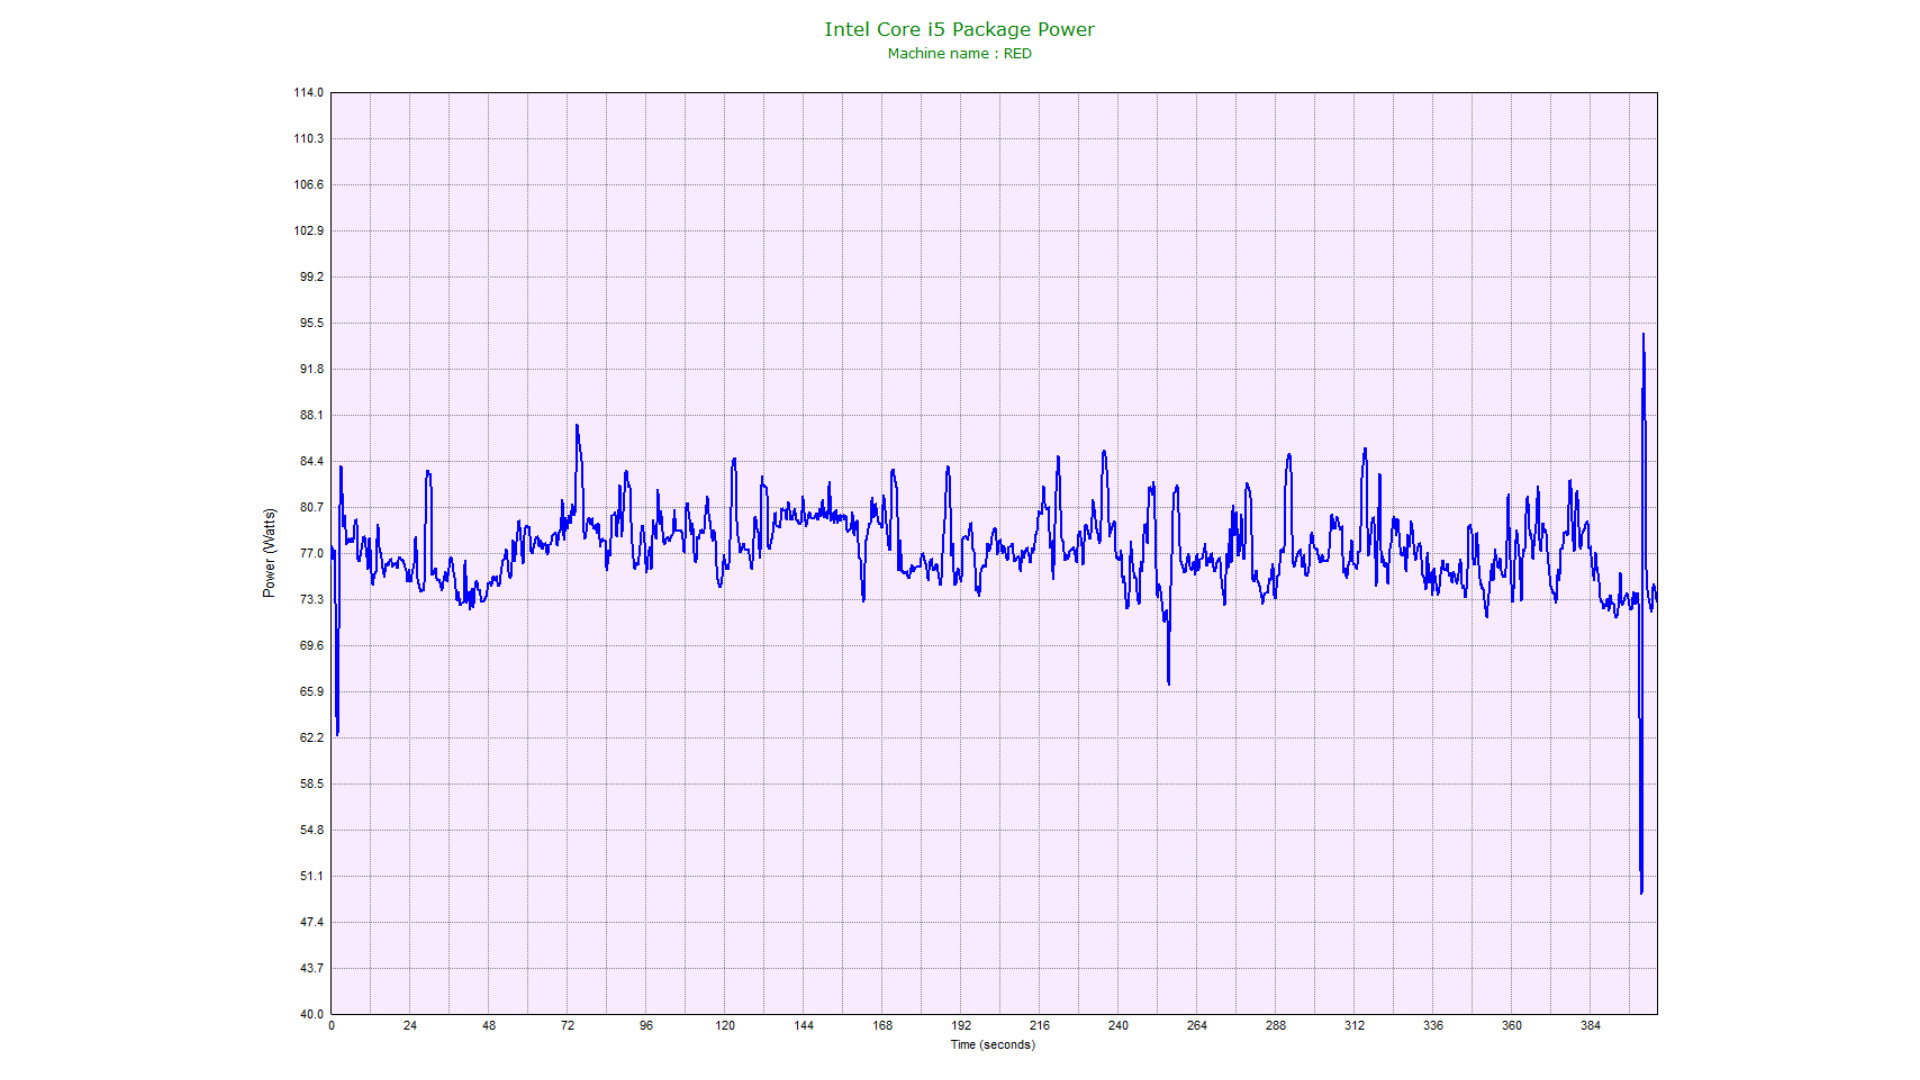Click the 73.3 value on the power axis
The width and height of the screenshot is (1920, 1080).
[x=312, y=599]
